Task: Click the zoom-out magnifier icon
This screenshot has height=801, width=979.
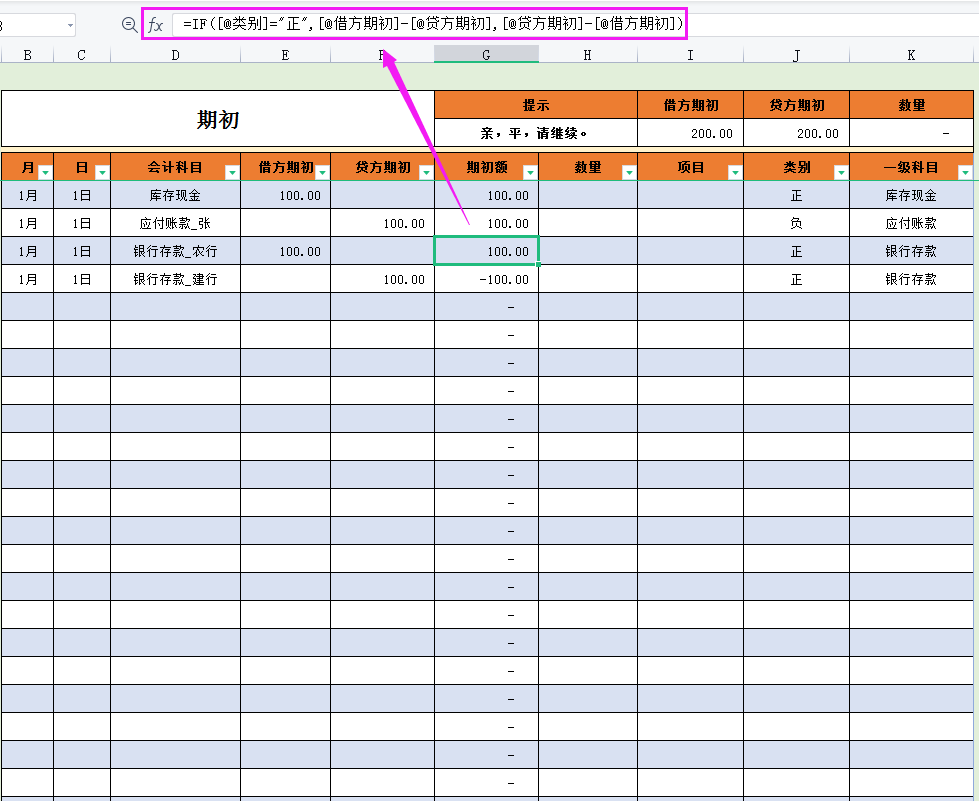Action: 128,25
